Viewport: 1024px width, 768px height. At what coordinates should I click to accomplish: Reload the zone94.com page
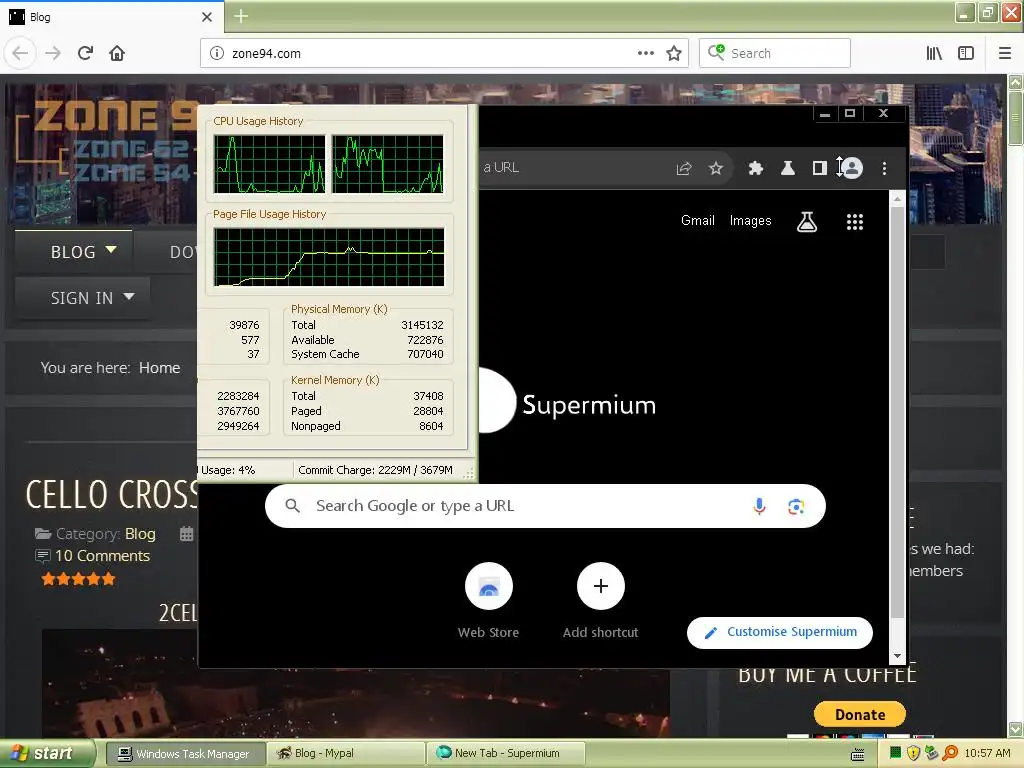point(86,53)
